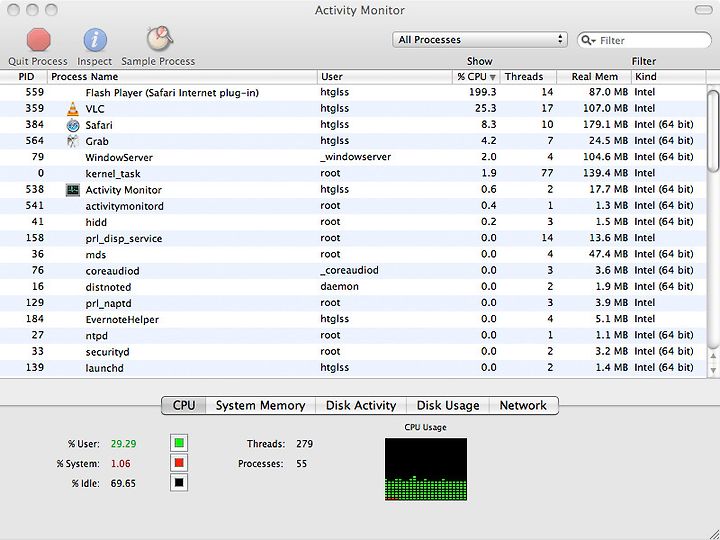Click the red % System color swatch
The width and height of the screenshot is (720, 540).
179,463
